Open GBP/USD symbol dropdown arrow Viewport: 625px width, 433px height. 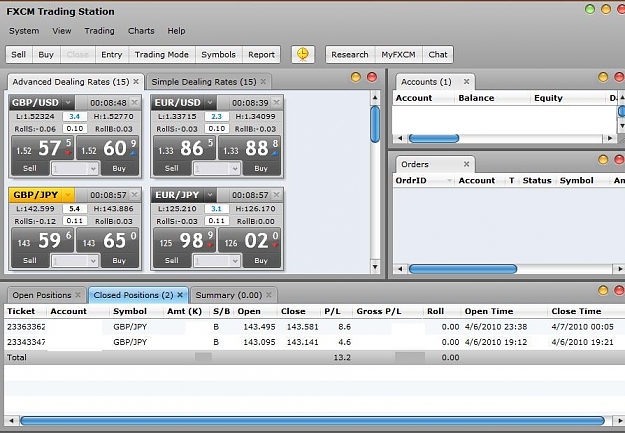(x=68, y=102)
